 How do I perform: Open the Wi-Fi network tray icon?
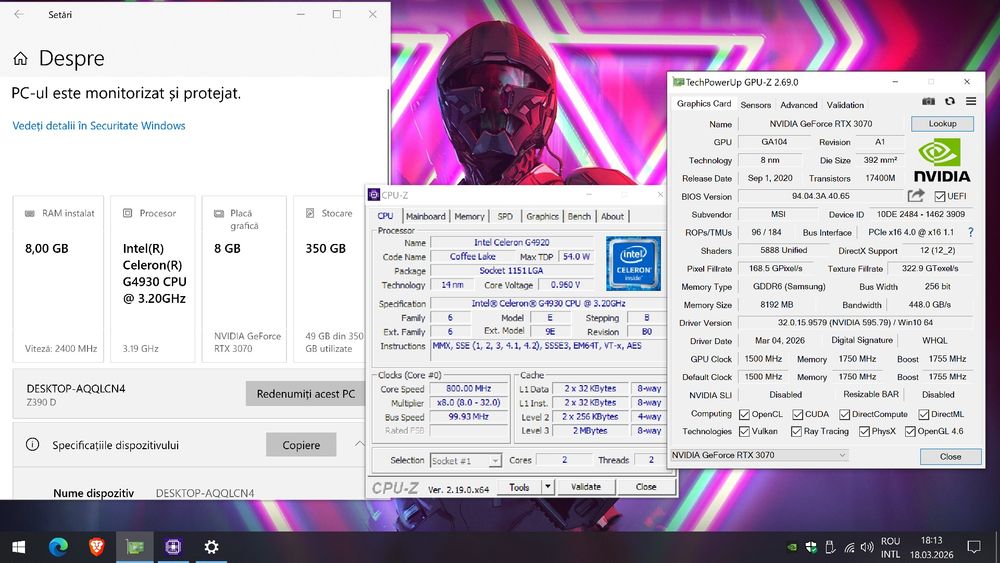(849, 547)
